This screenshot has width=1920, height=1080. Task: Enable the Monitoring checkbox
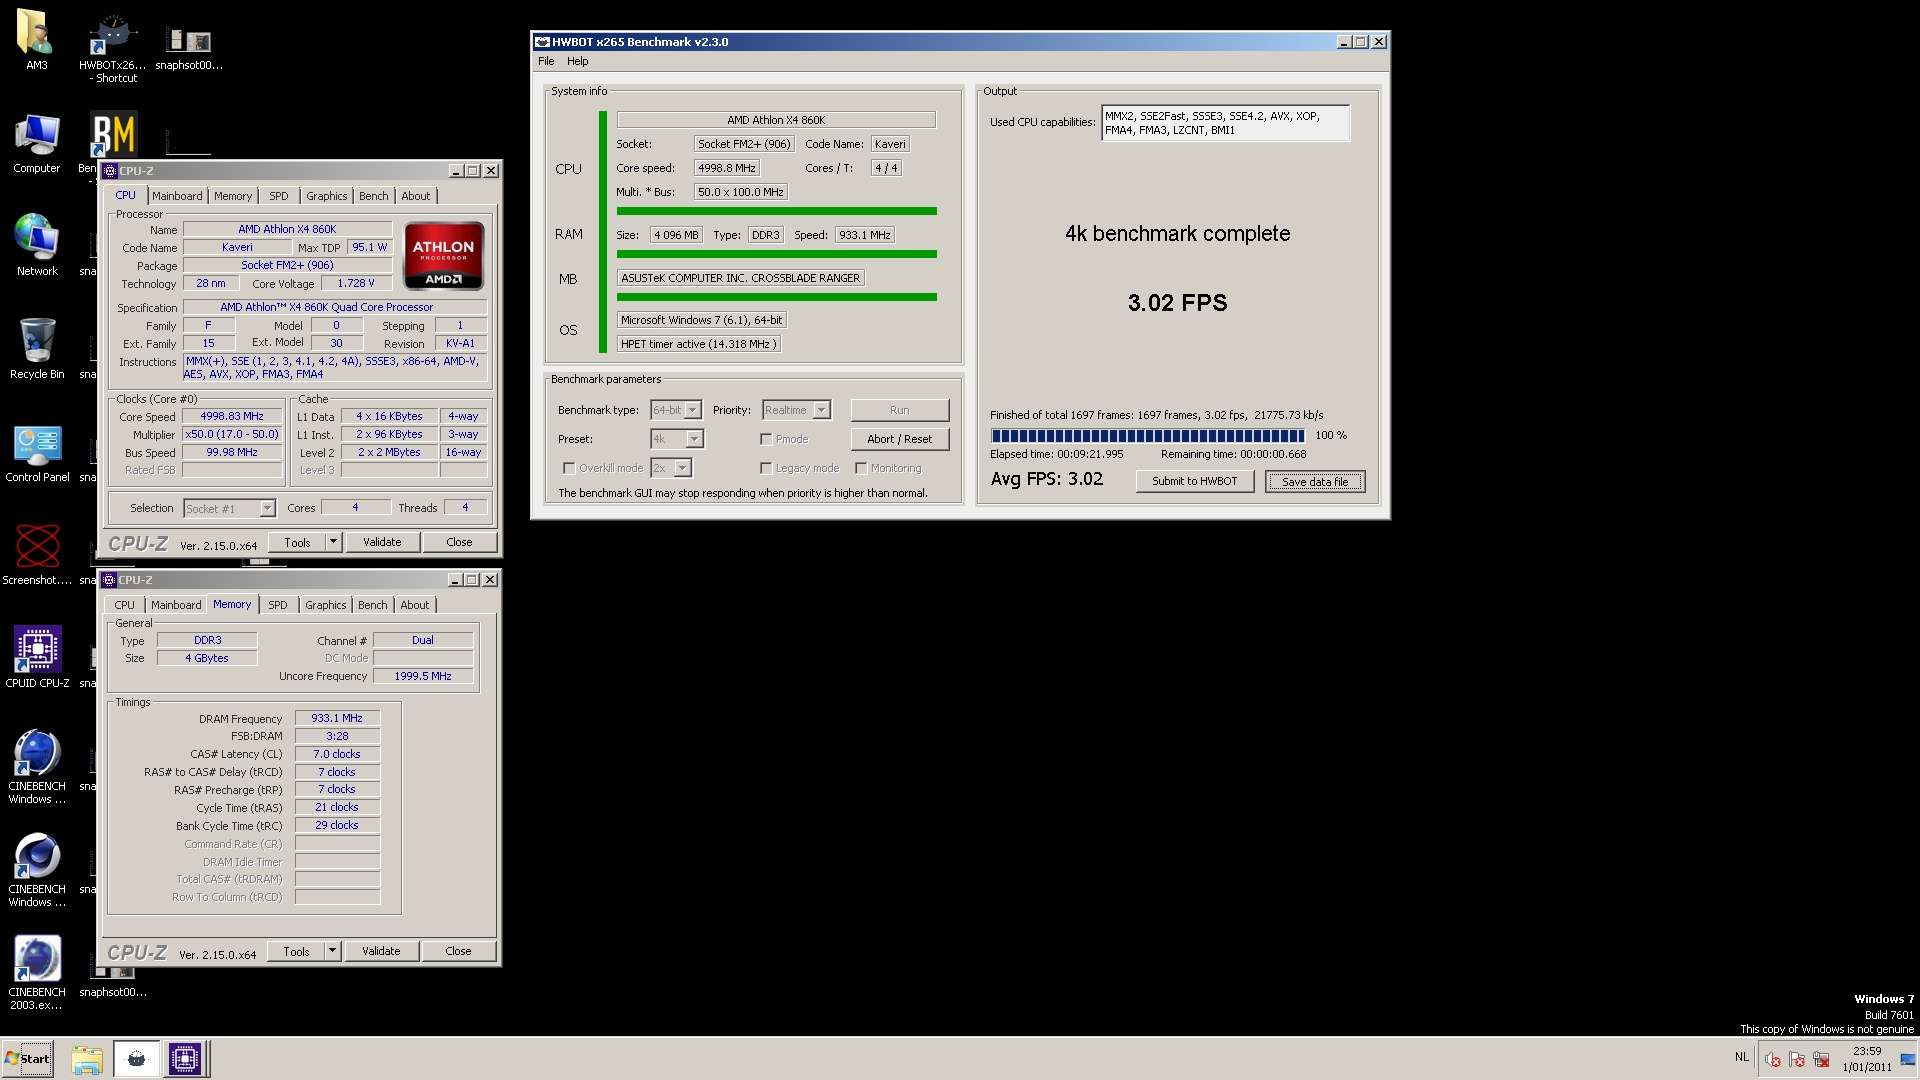861,468
